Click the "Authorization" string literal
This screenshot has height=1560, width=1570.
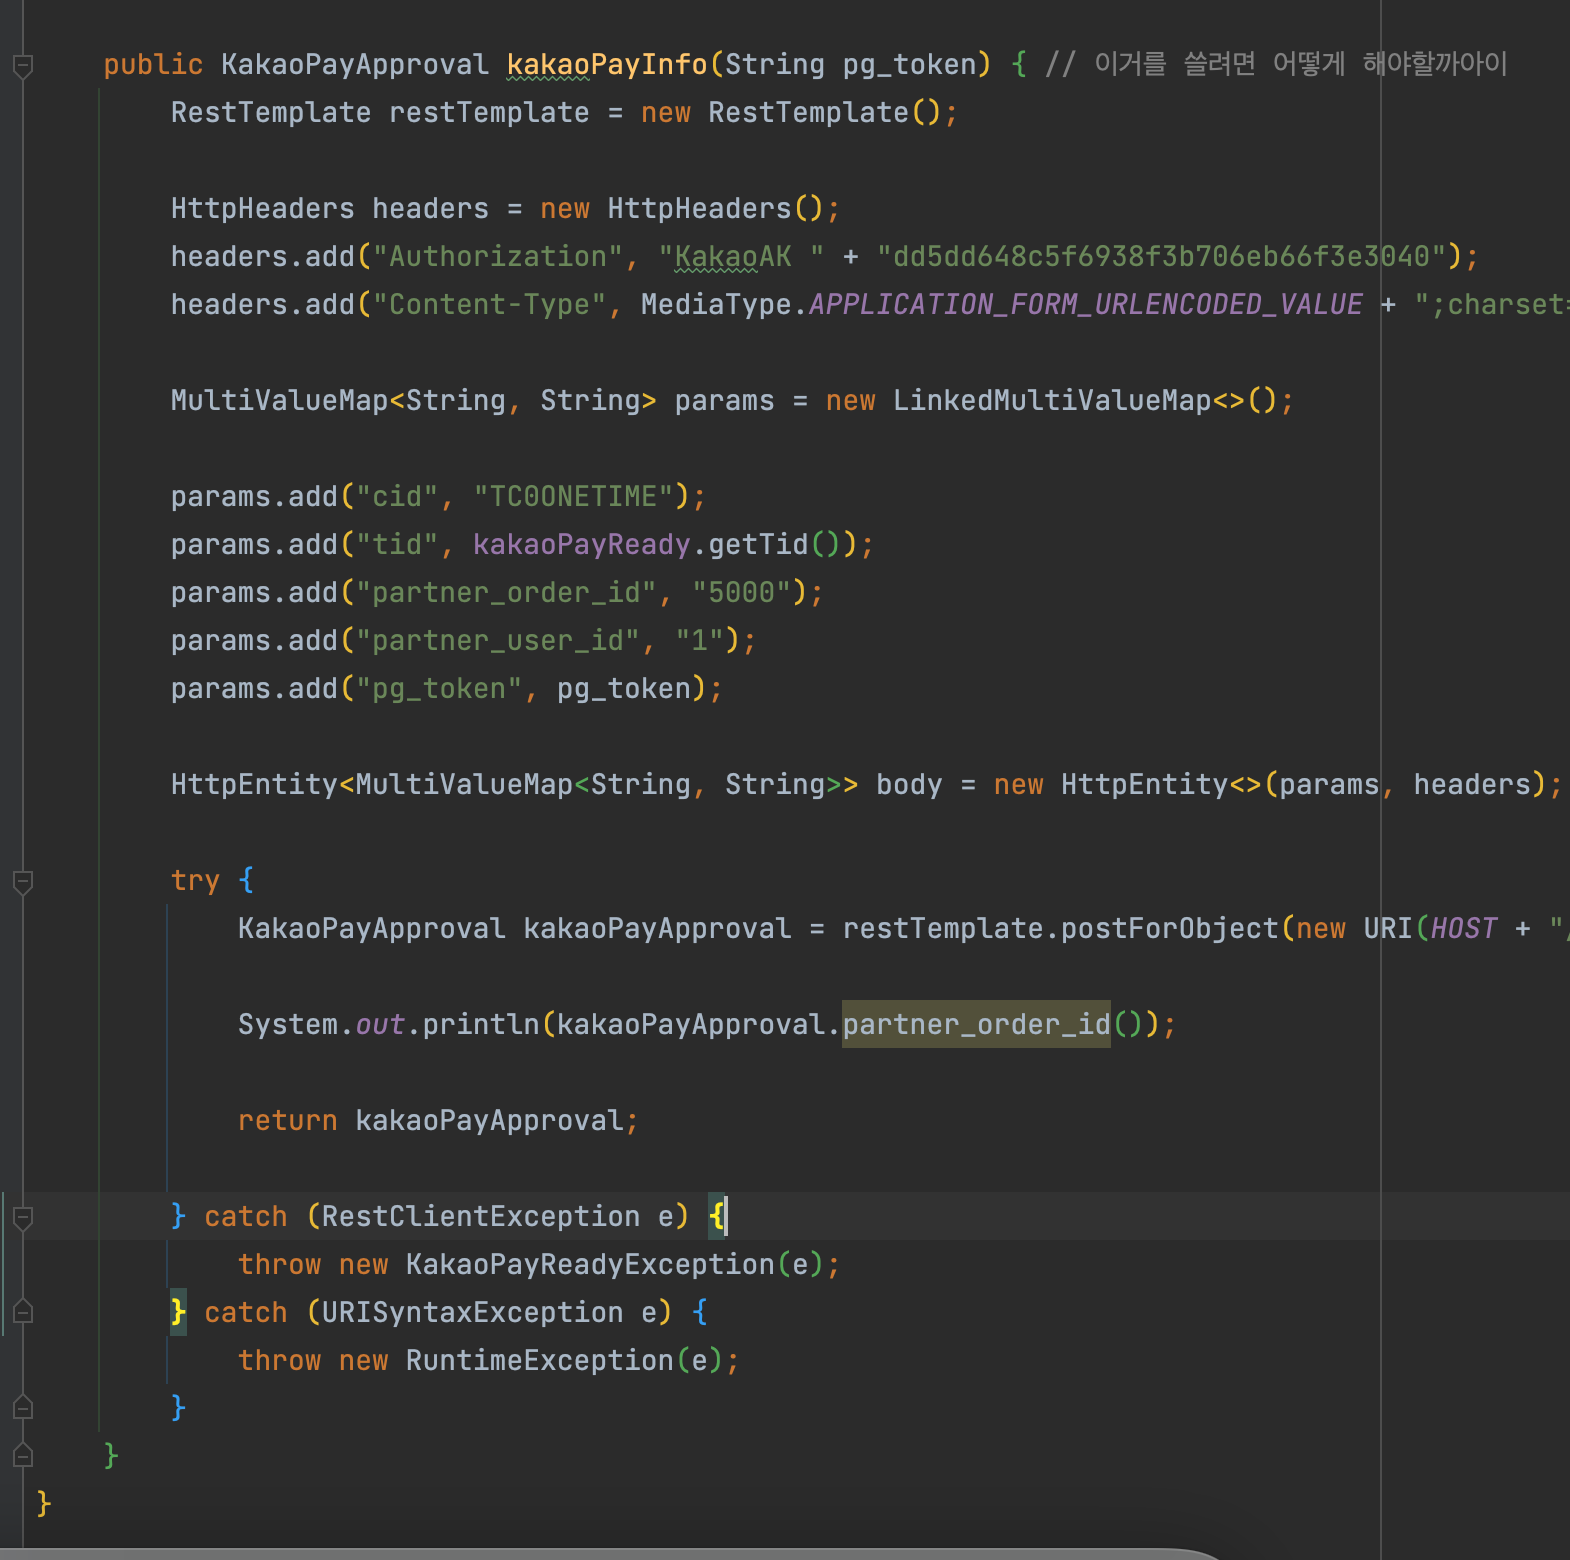[x=497, y=256]
